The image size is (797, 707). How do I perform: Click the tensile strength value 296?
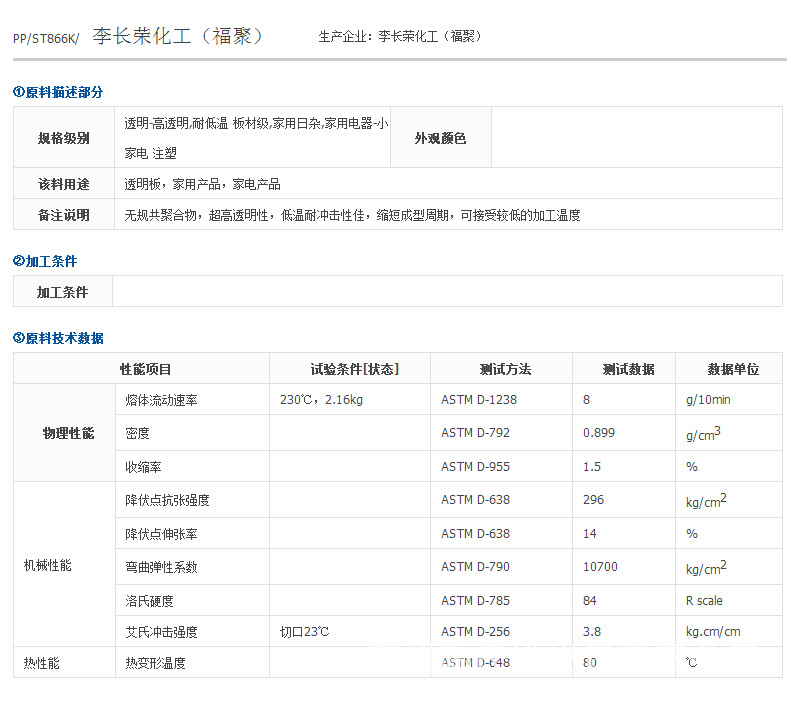coord(593,500)
